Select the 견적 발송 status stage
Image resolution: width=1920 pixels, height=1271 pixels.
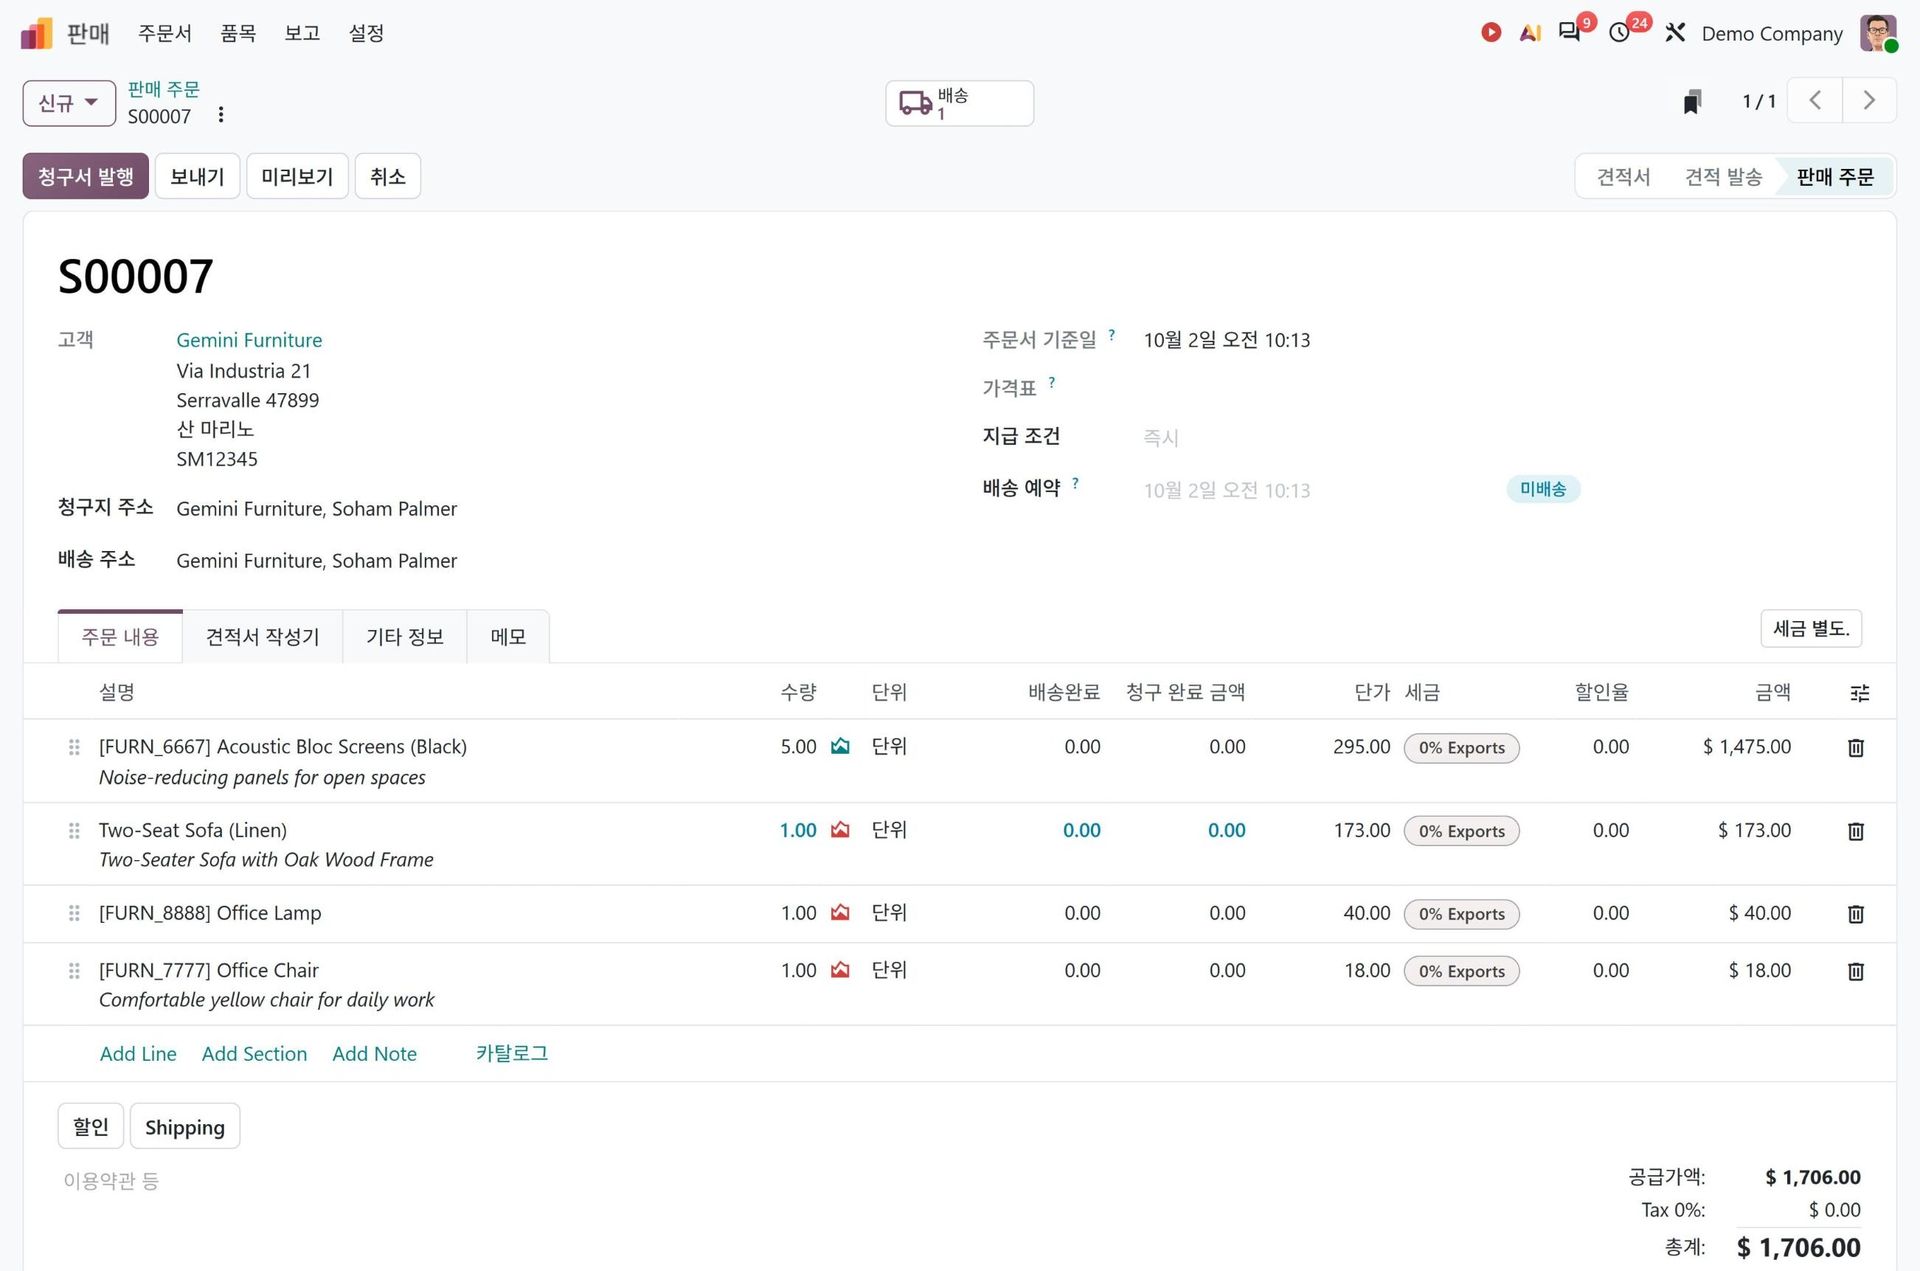pos(1723,176)
